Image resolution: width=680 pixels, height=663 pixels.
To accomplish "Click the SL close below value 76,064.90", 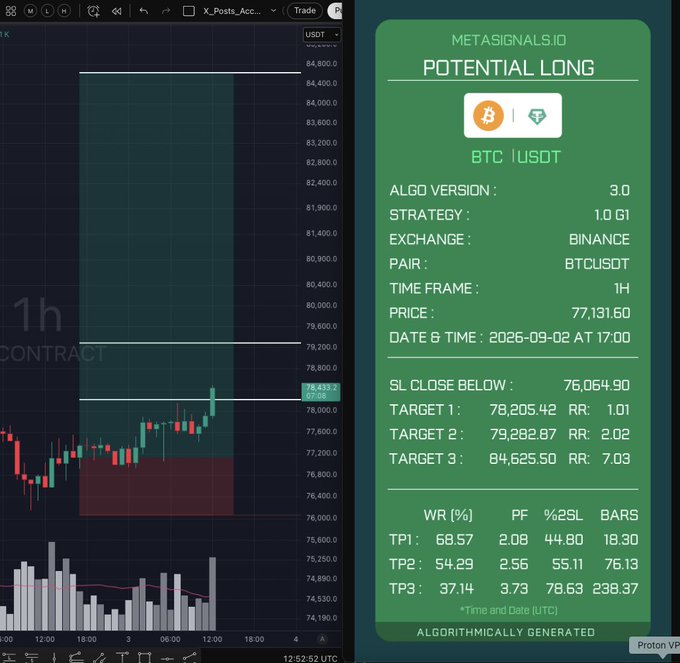I will click(x=596, y=385).
